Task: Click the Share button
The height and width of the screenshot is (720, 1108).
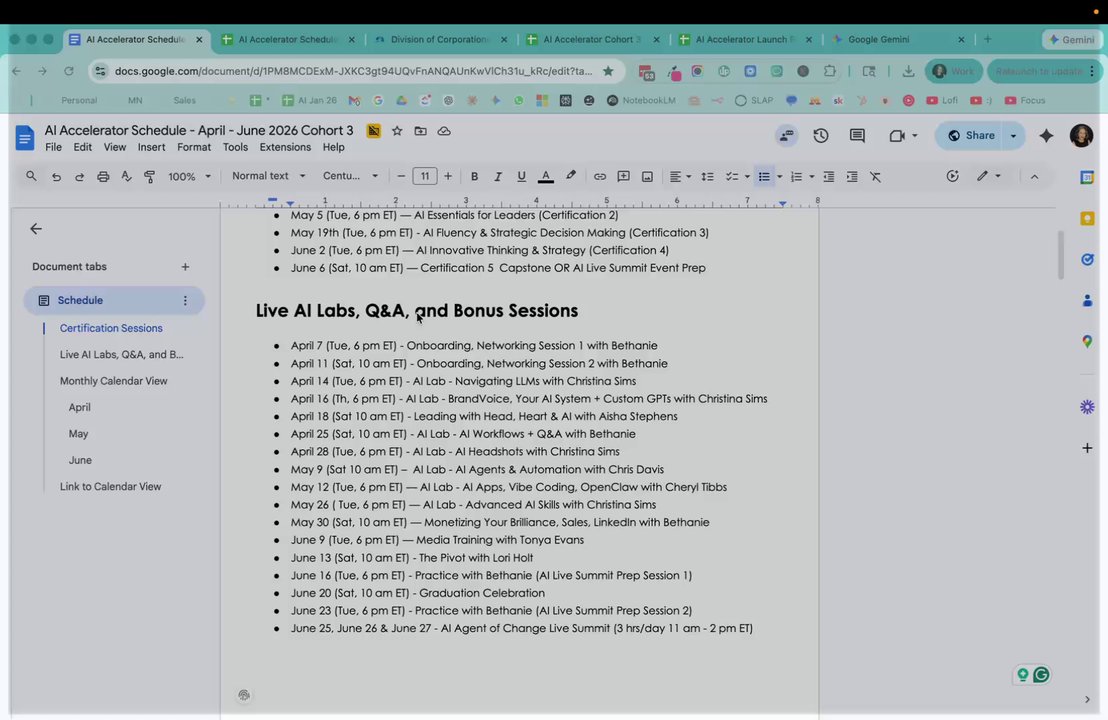Action: click(971, 135)
